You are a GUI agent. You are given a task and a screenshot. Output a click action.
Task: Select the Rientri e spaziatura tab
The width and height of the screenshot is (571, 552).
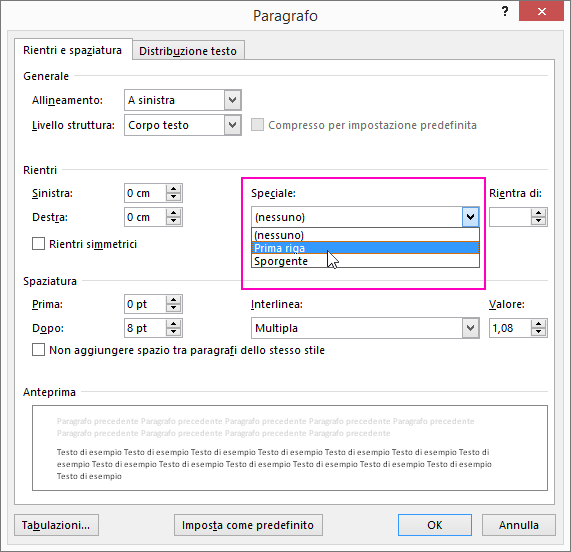pos(72,50)
